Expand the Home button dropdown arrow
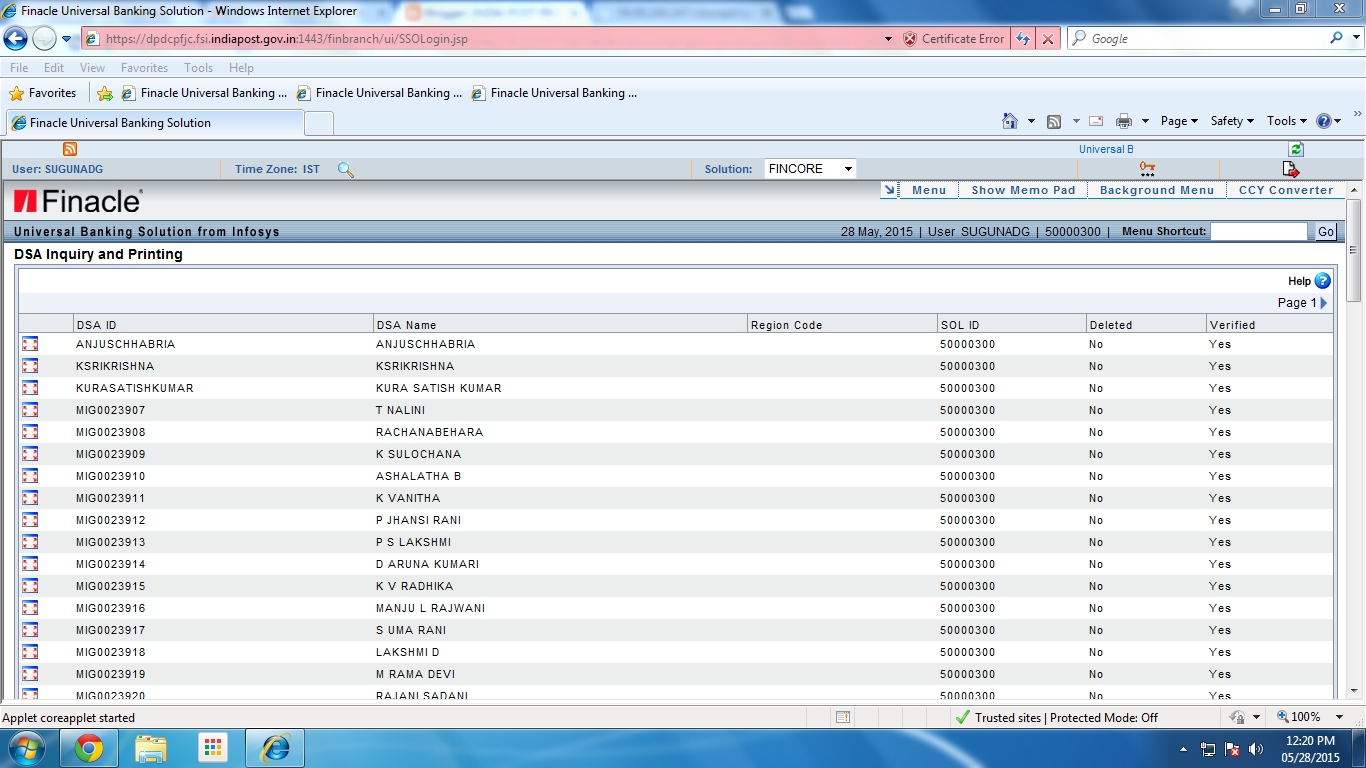The height and width of the screenshot is (768, 1366). pyautogui.click(x=1029, y=120)
